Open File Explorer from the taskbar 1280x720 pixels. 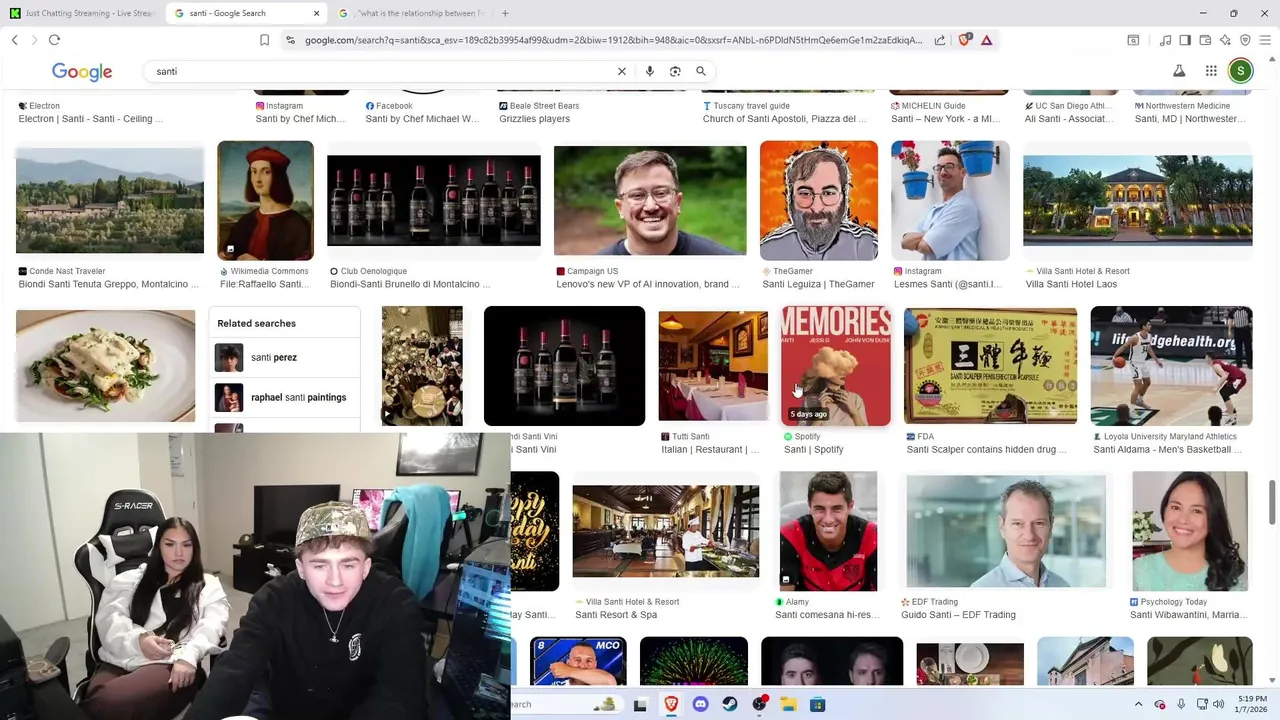788,704
